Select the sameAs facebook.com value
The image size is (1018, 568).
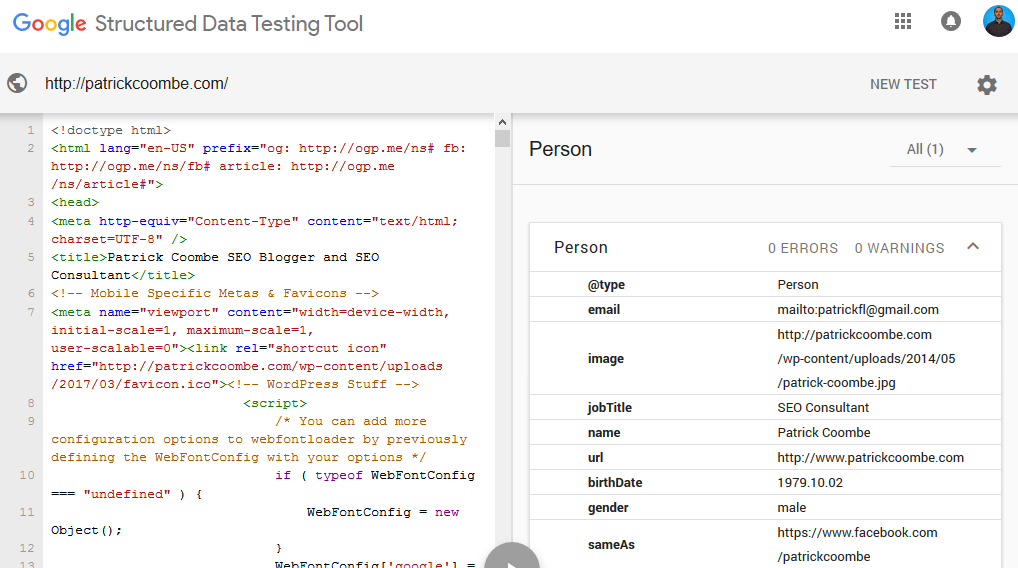tap(857, 545)
